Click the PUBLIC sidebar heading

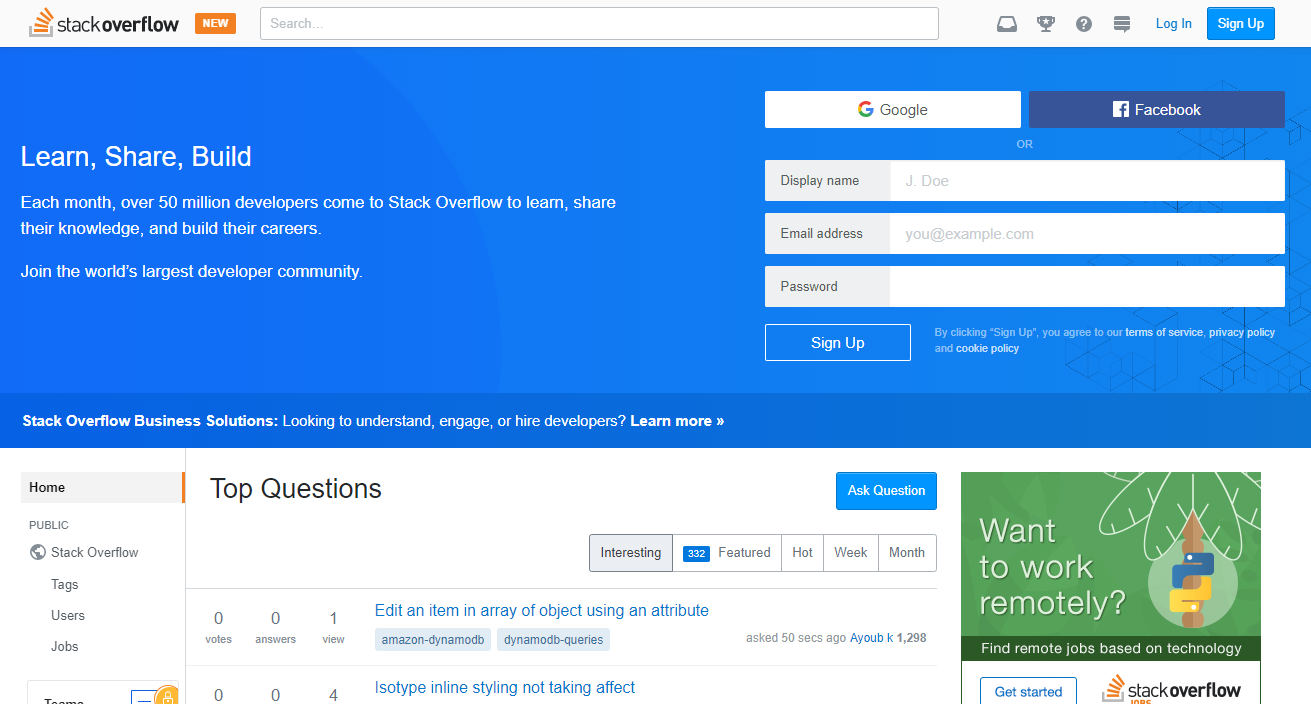point(49,525)
